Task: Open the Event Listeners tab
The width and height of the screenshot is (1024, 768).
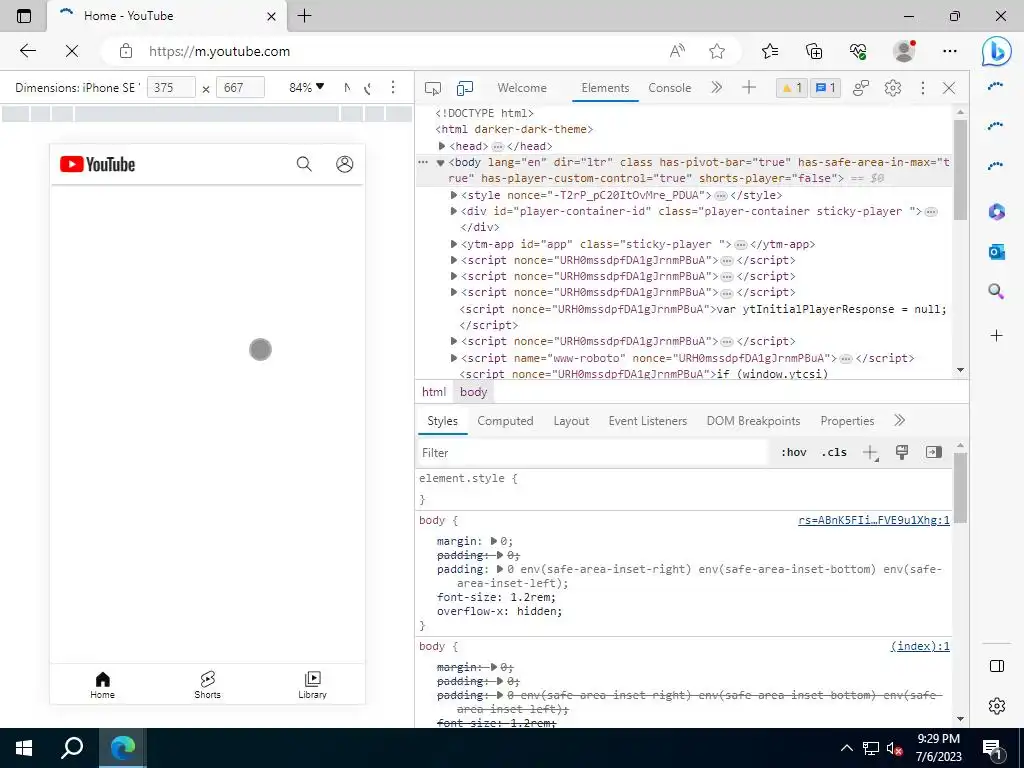Action: point(648,421)
